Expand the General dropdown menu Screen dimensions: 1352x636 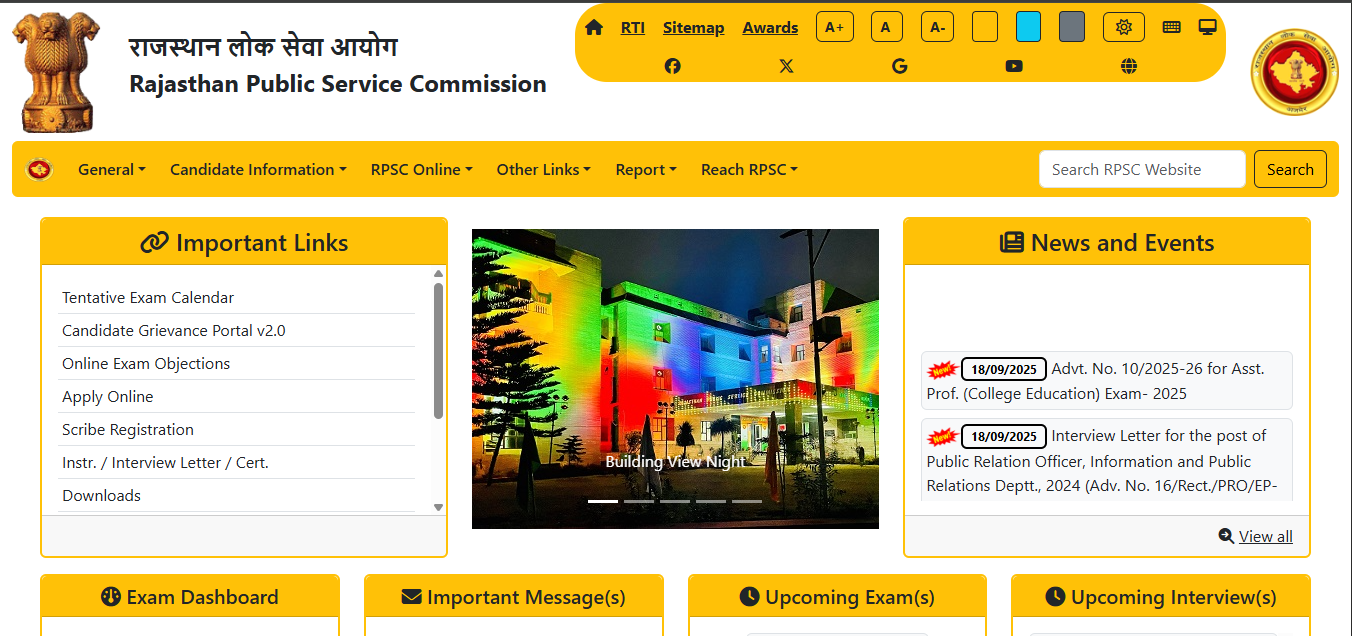click(x=111, y=169)
